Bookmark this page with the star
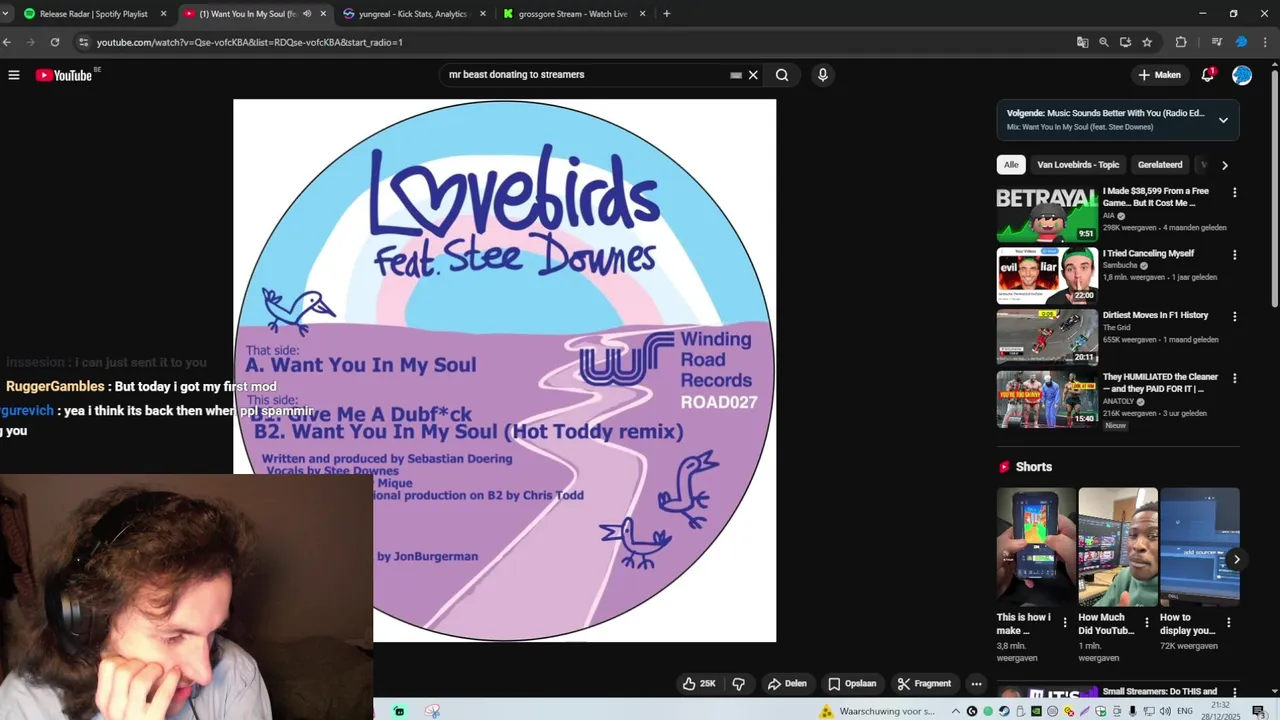The width and height of the screenshot is (1280, 720). tap(1147, 42)
